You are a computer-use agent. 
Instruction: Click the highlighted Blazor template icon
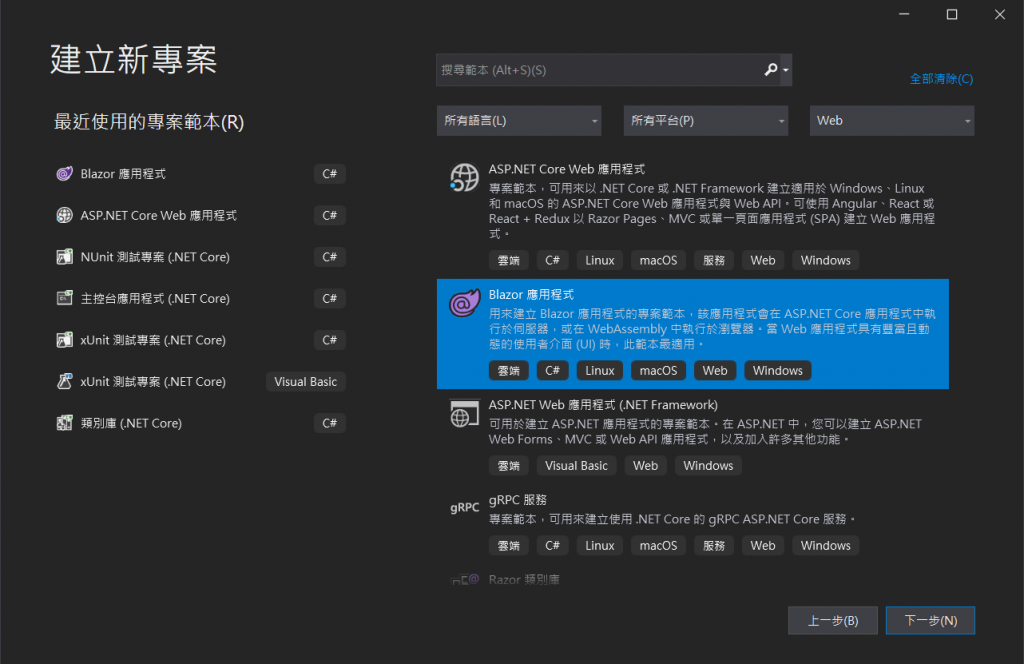(x=464, y=303)
